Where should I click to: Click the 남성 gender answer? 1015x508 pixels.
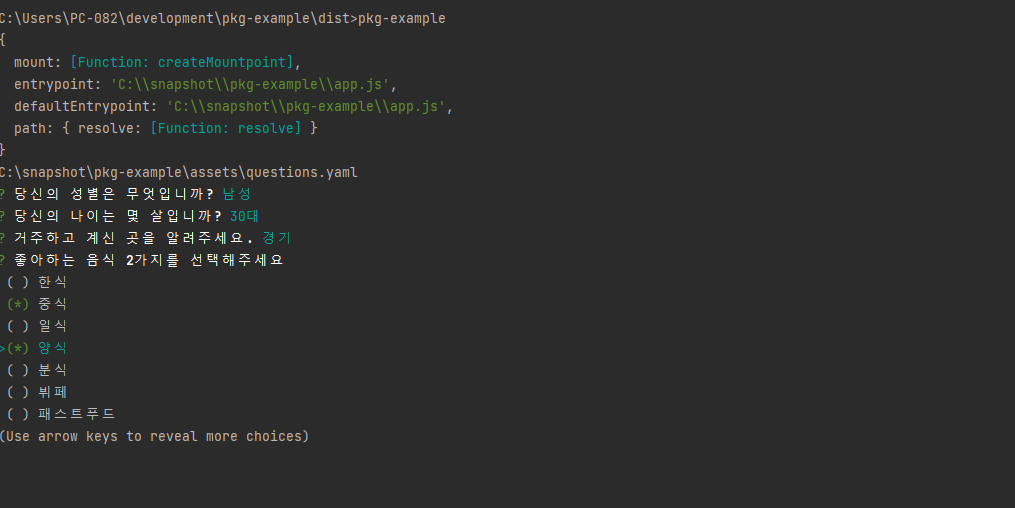pyautogui.click(x=237, y=194)
